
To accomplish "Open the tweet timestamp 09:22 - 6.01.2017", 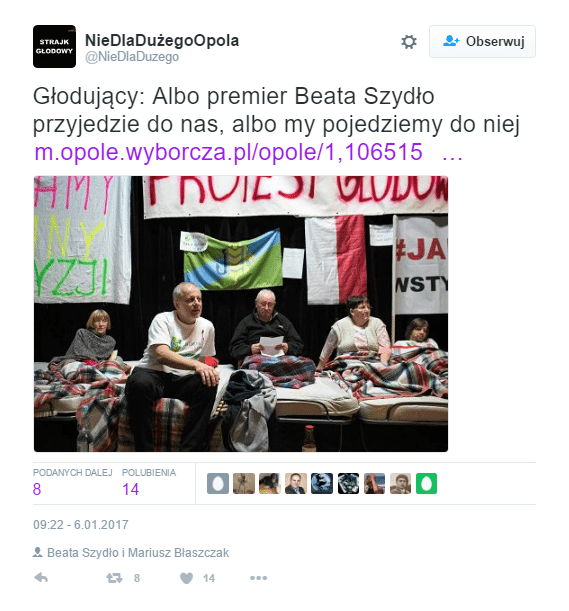I will pyautogui.click(x=81, y=525).
